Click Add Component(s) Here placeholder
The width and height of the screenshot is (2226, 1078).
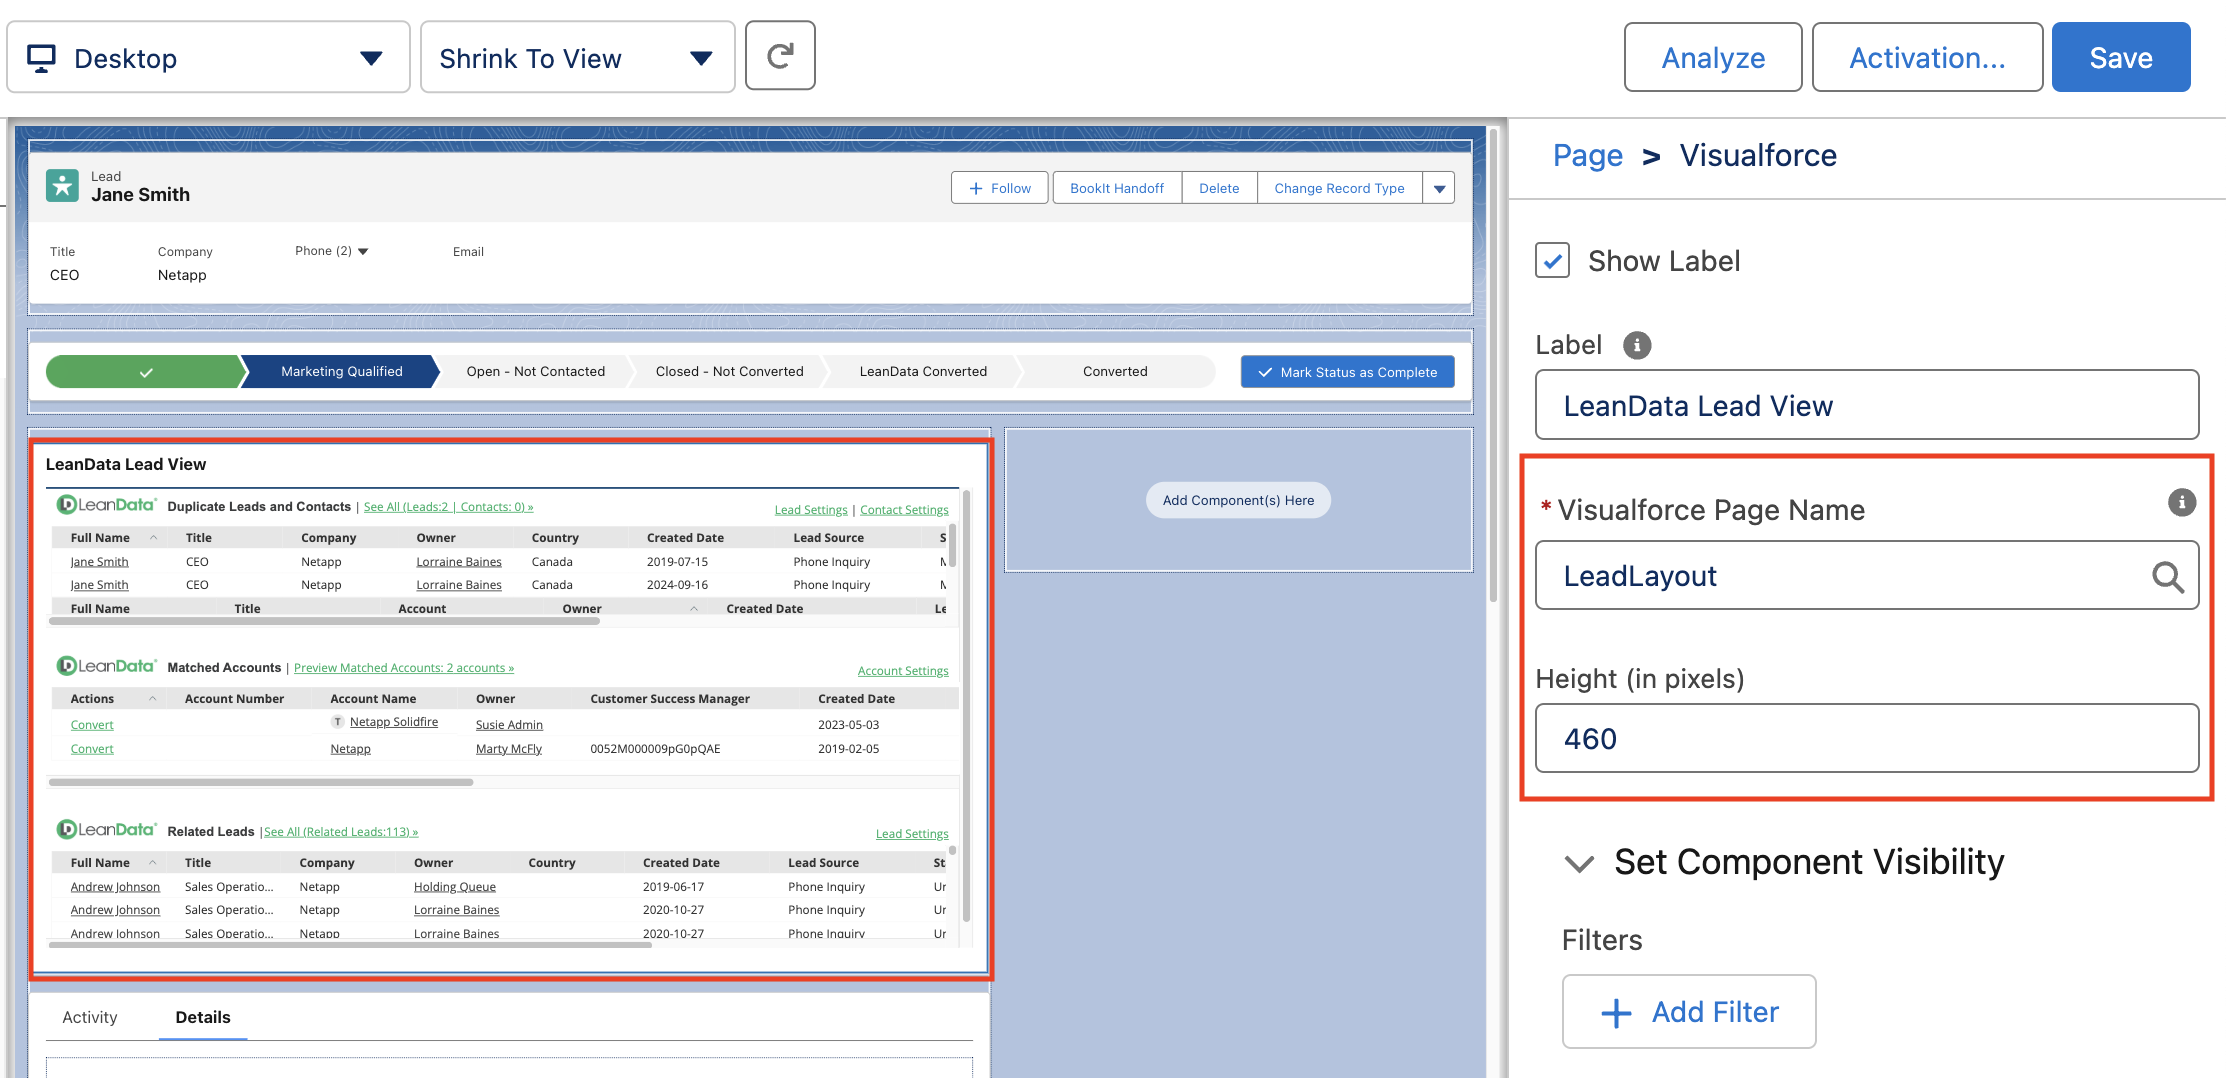point(1238,500)
